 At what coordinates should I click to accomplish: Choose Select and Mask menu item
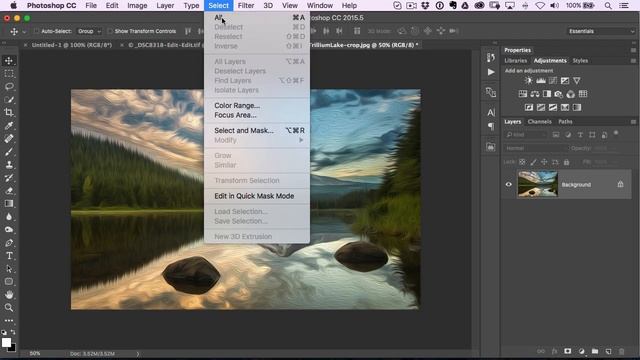point(257,131)
